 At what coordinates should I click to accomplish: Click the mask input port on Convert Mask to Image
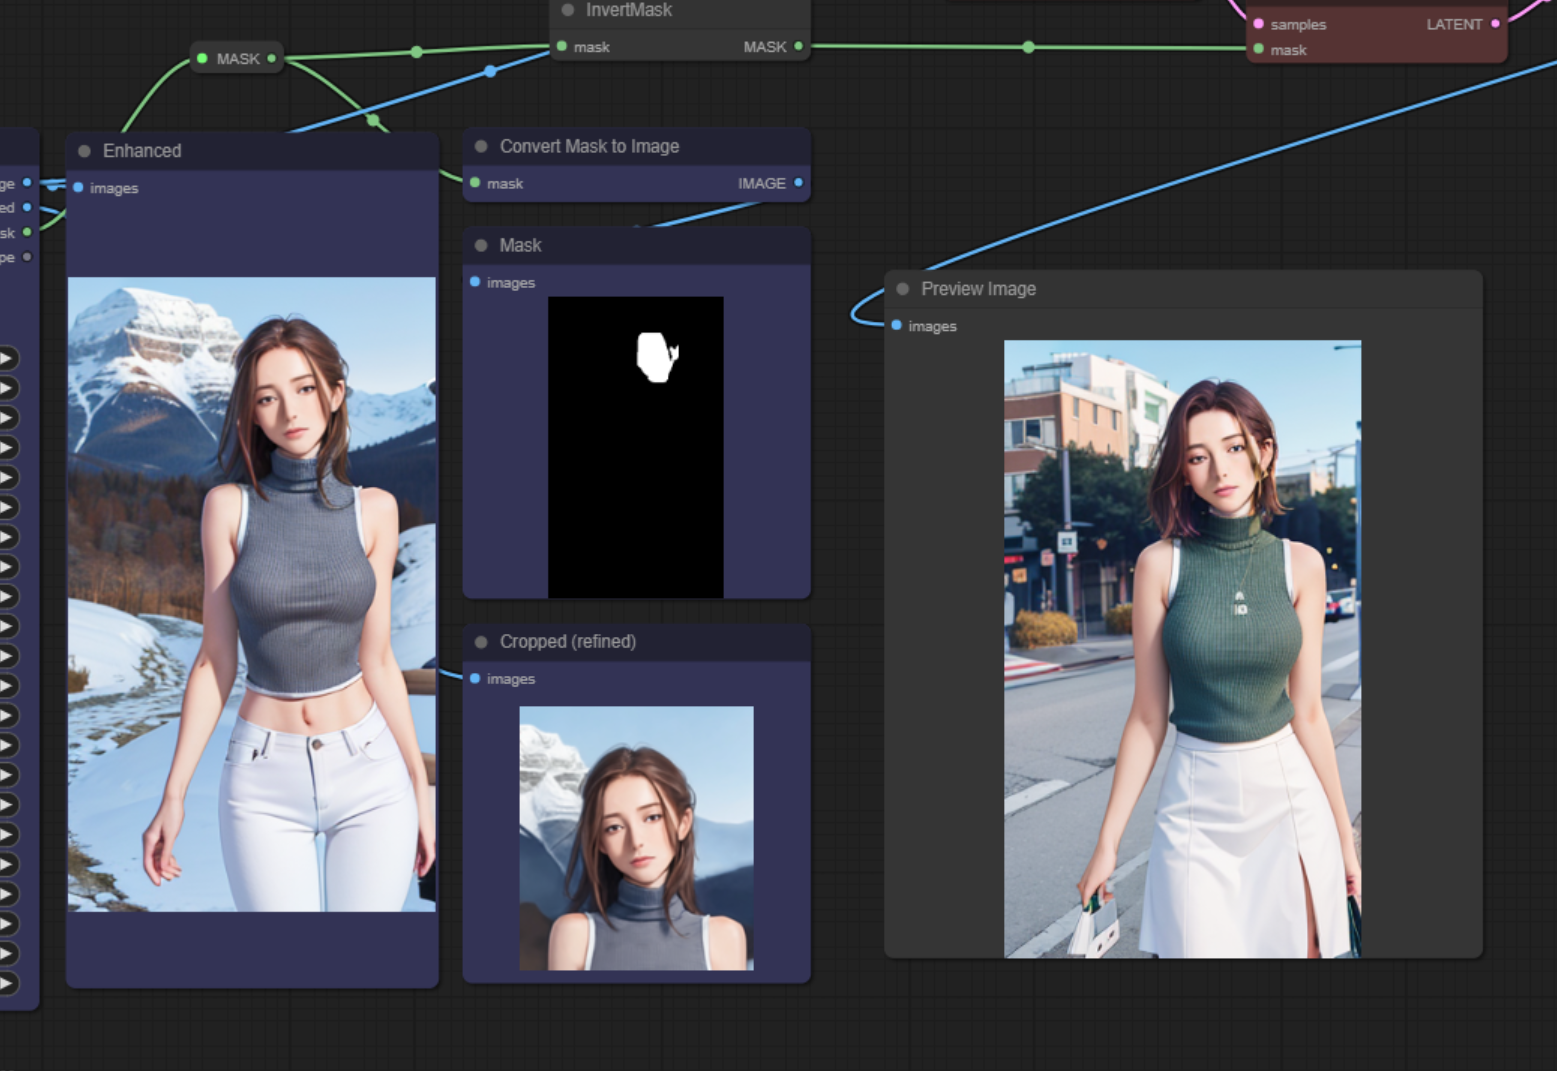point(475,183)
